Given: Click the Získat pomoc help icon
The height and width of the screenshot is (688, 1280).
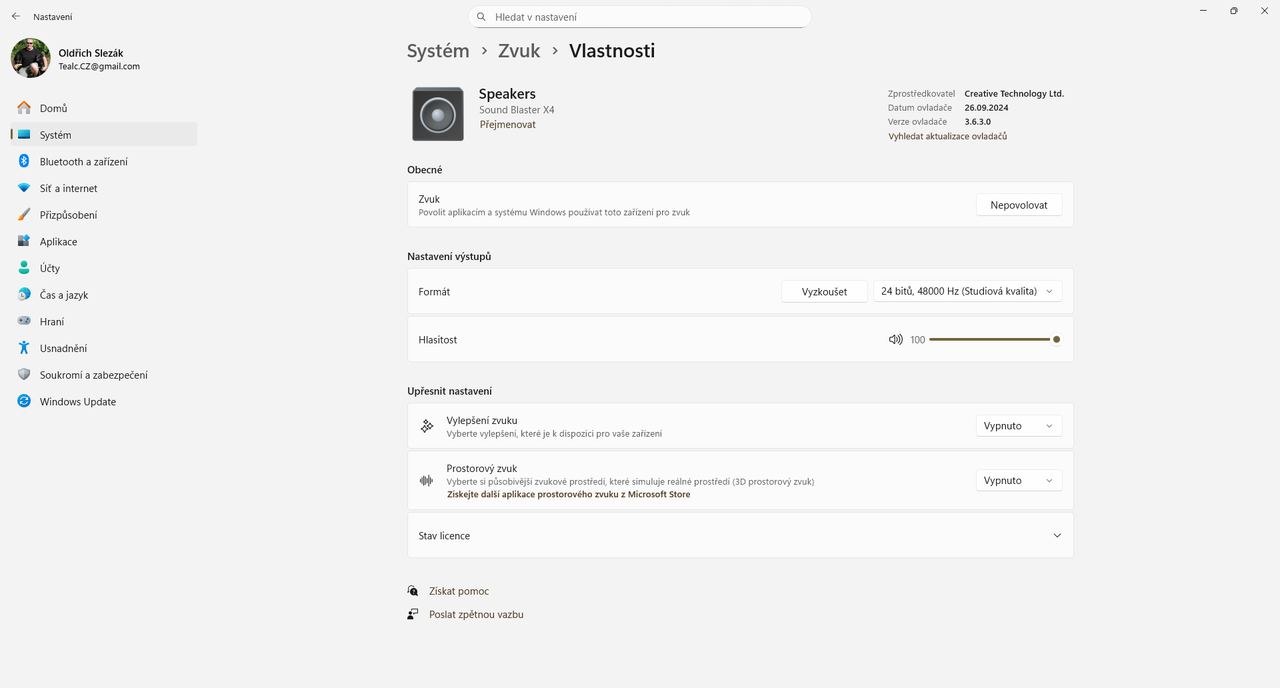Looking at the screenshot, I should click(x=413, y=591).
